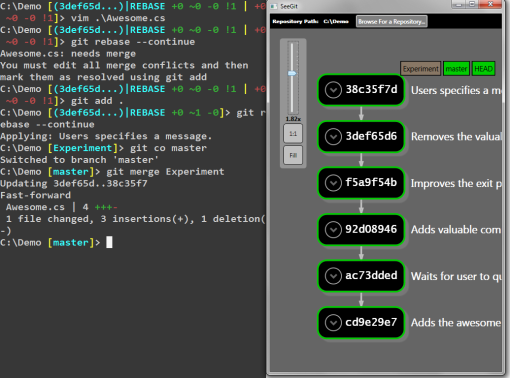Click the SeeGit window title icon
Image resolution: width=510 pixels, height=378 pixels.
(274, 6)
